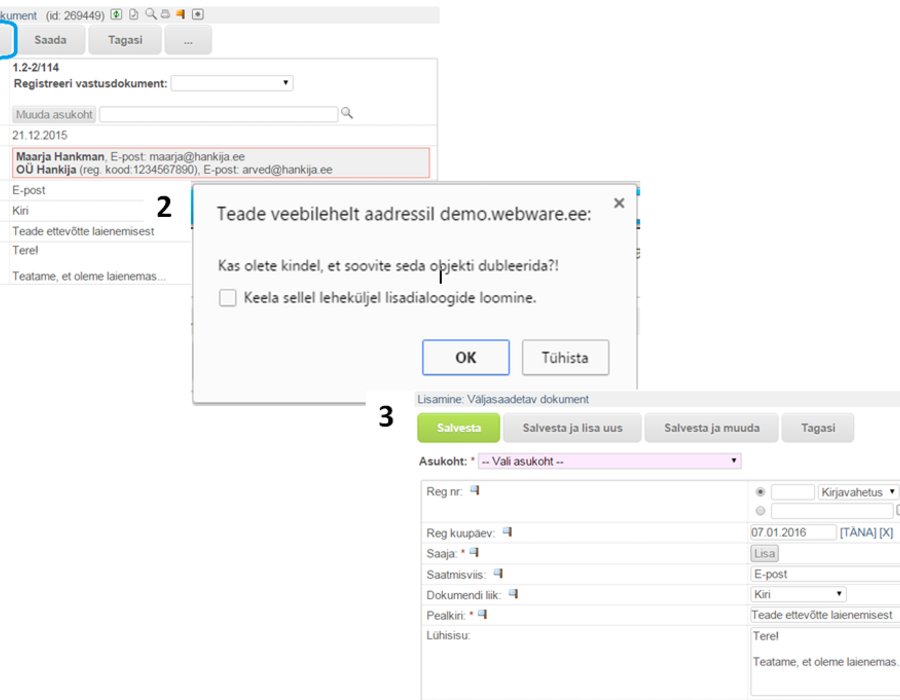Click the Reg kuupäev date field
This screenshot has height=700, width=900.
tap(793, 532)
